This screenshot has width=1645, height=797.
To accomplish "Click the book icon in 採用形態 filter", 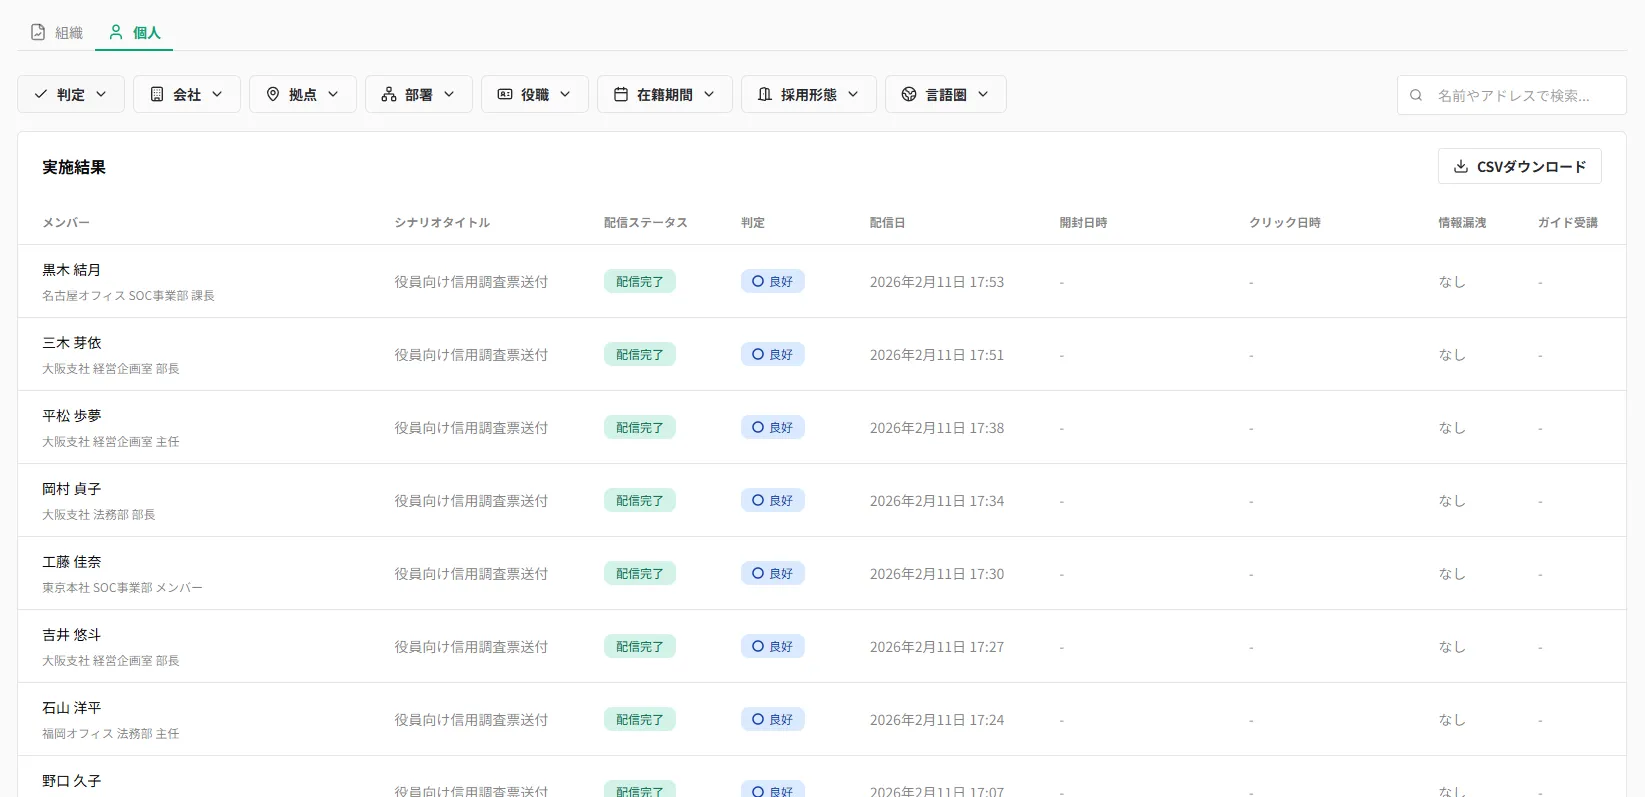I will click(765, 94).
